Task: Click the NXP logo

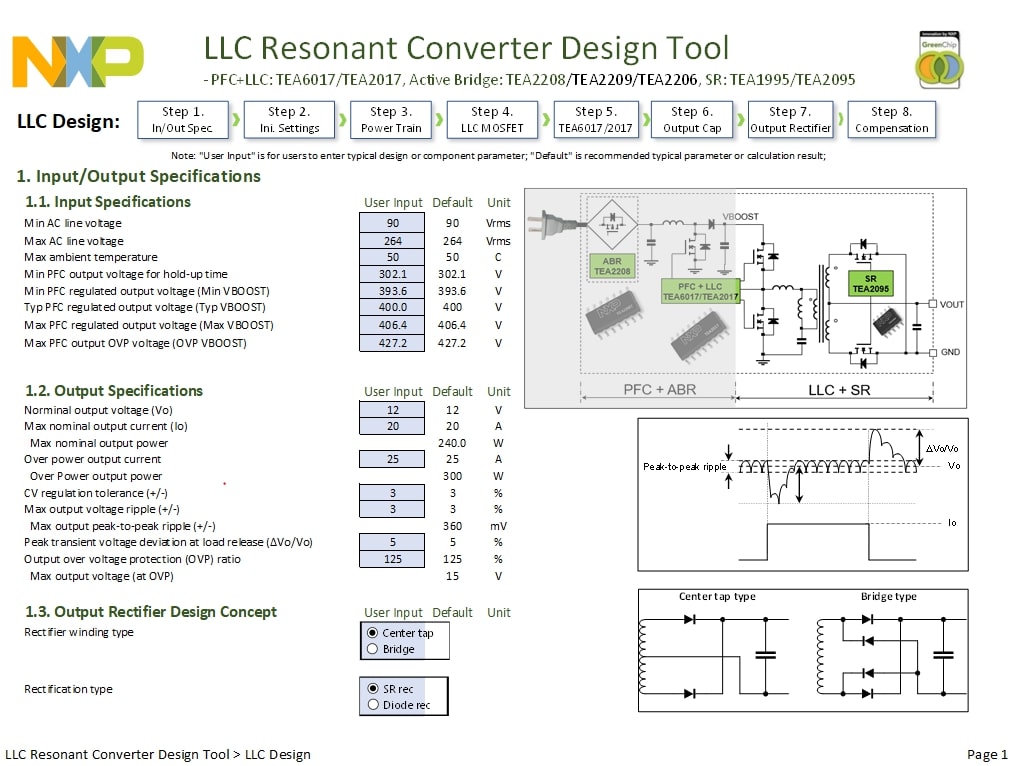Action: (77, 61)
